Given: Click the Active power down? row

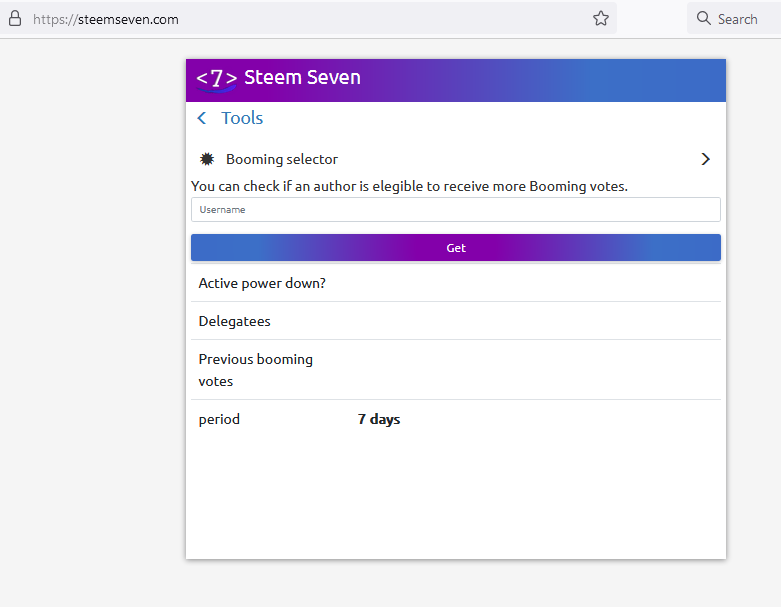Looking at the screenshot, I should click(456, 283).
